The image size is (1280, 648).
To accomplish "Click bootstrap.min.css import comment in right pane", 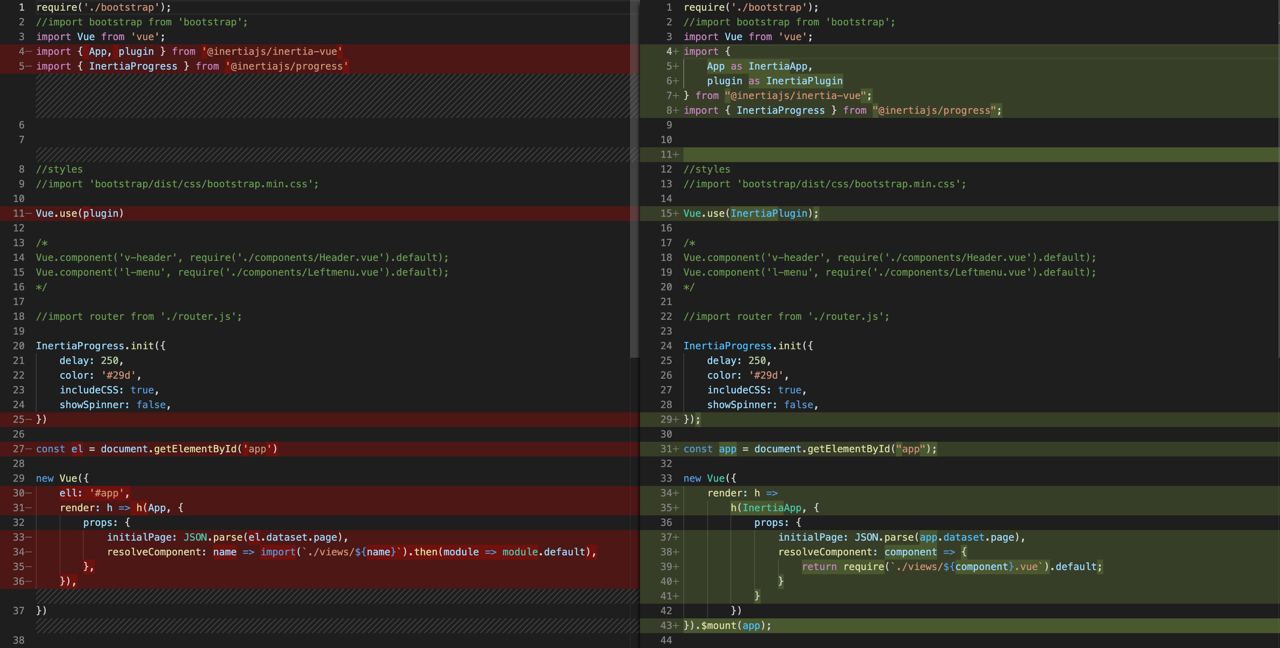I will tap(825, 184).
